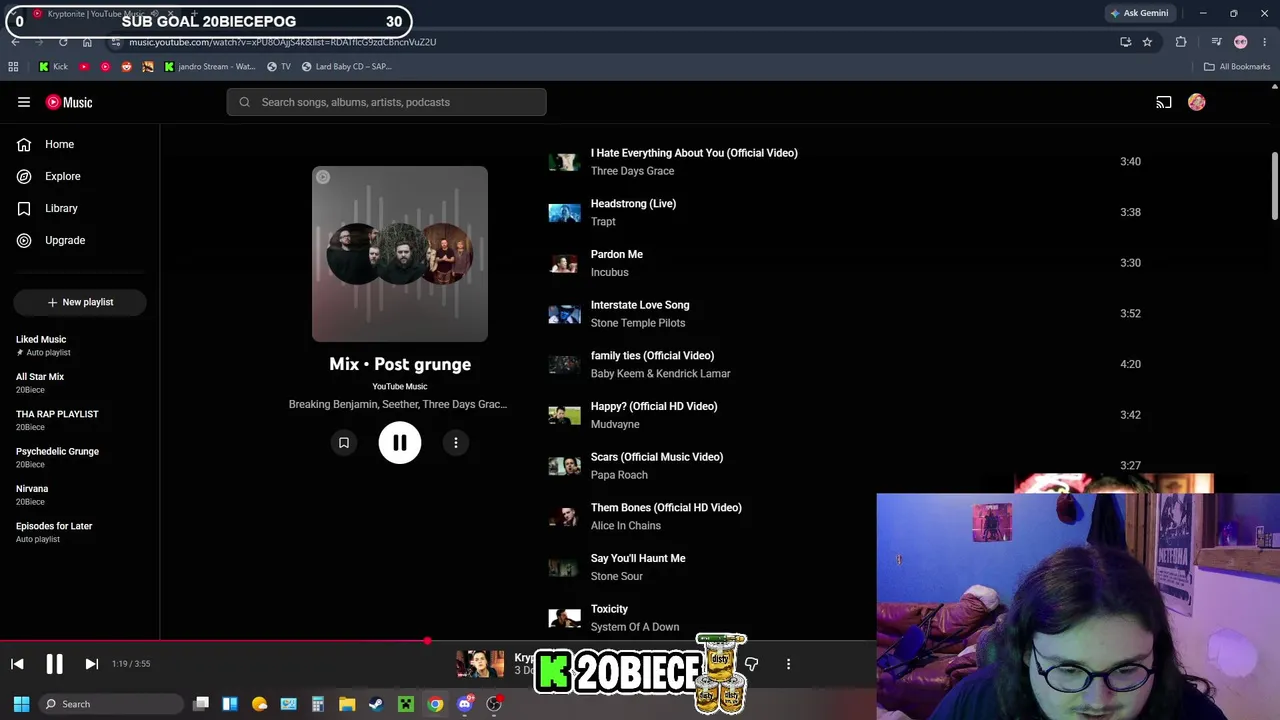Viewport: 1280px width, 720px height.
Task: Open Steam from the taskbar
Action: coord(376,704)
